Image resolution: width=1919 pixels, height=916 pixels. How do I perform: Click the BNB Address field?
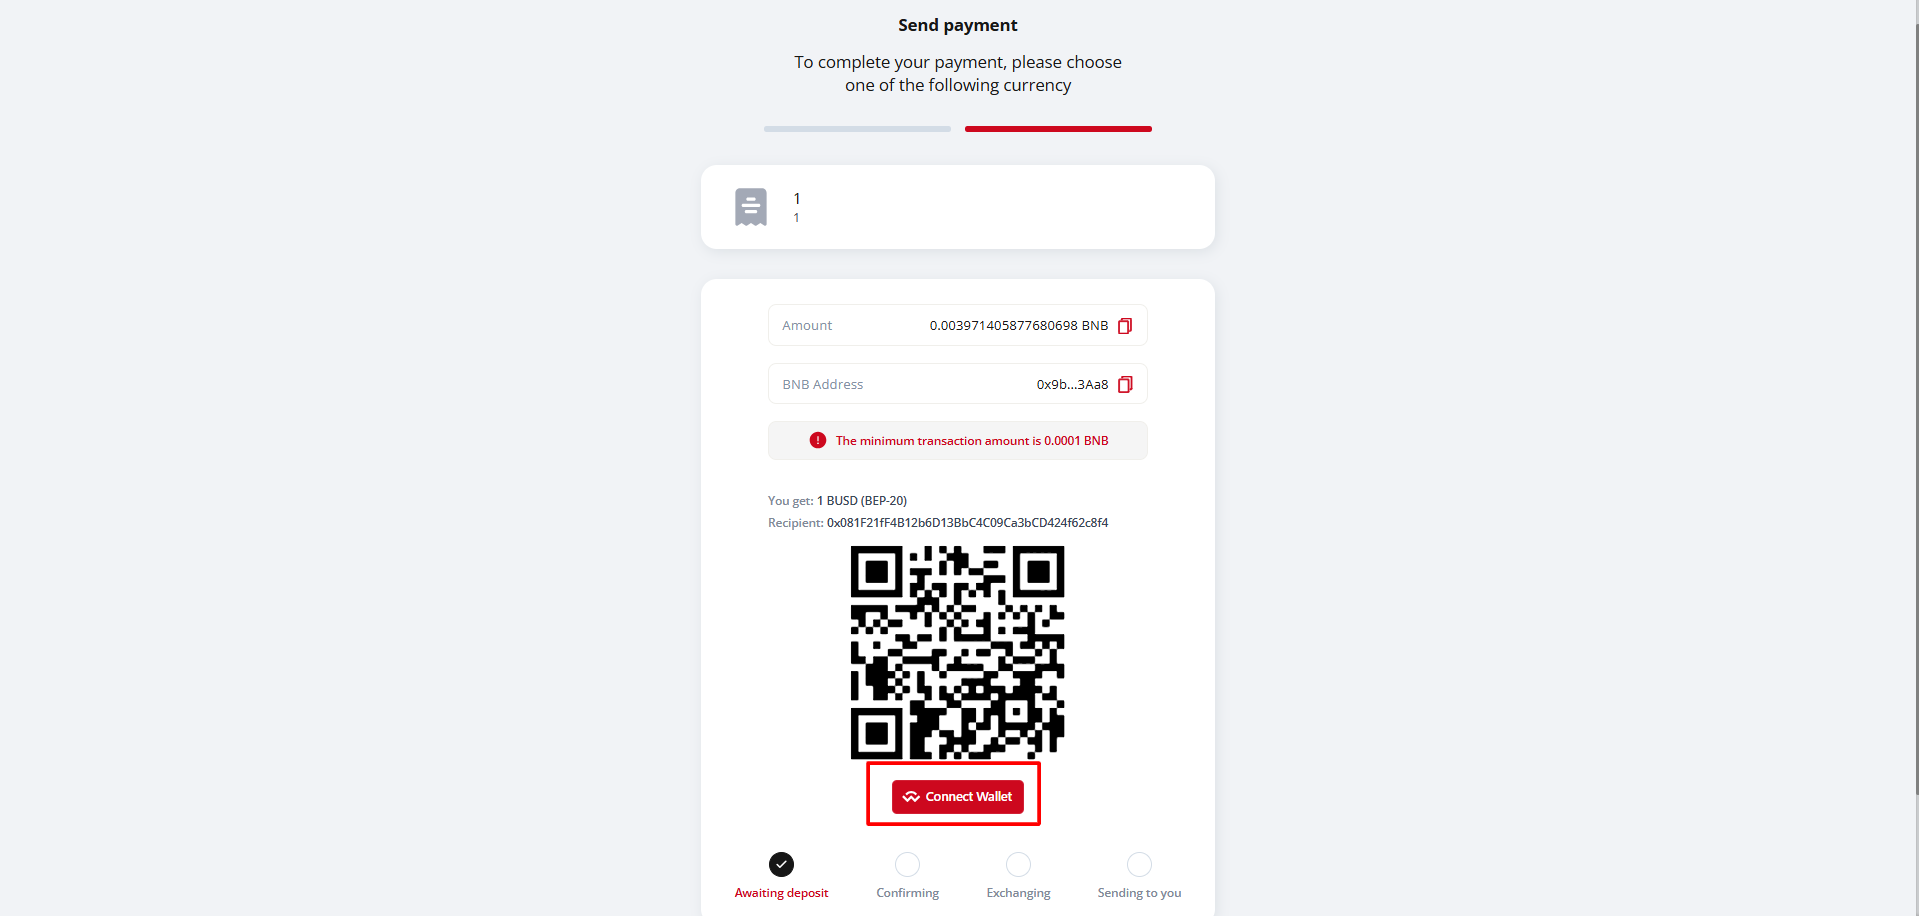(x=958, y=384)
